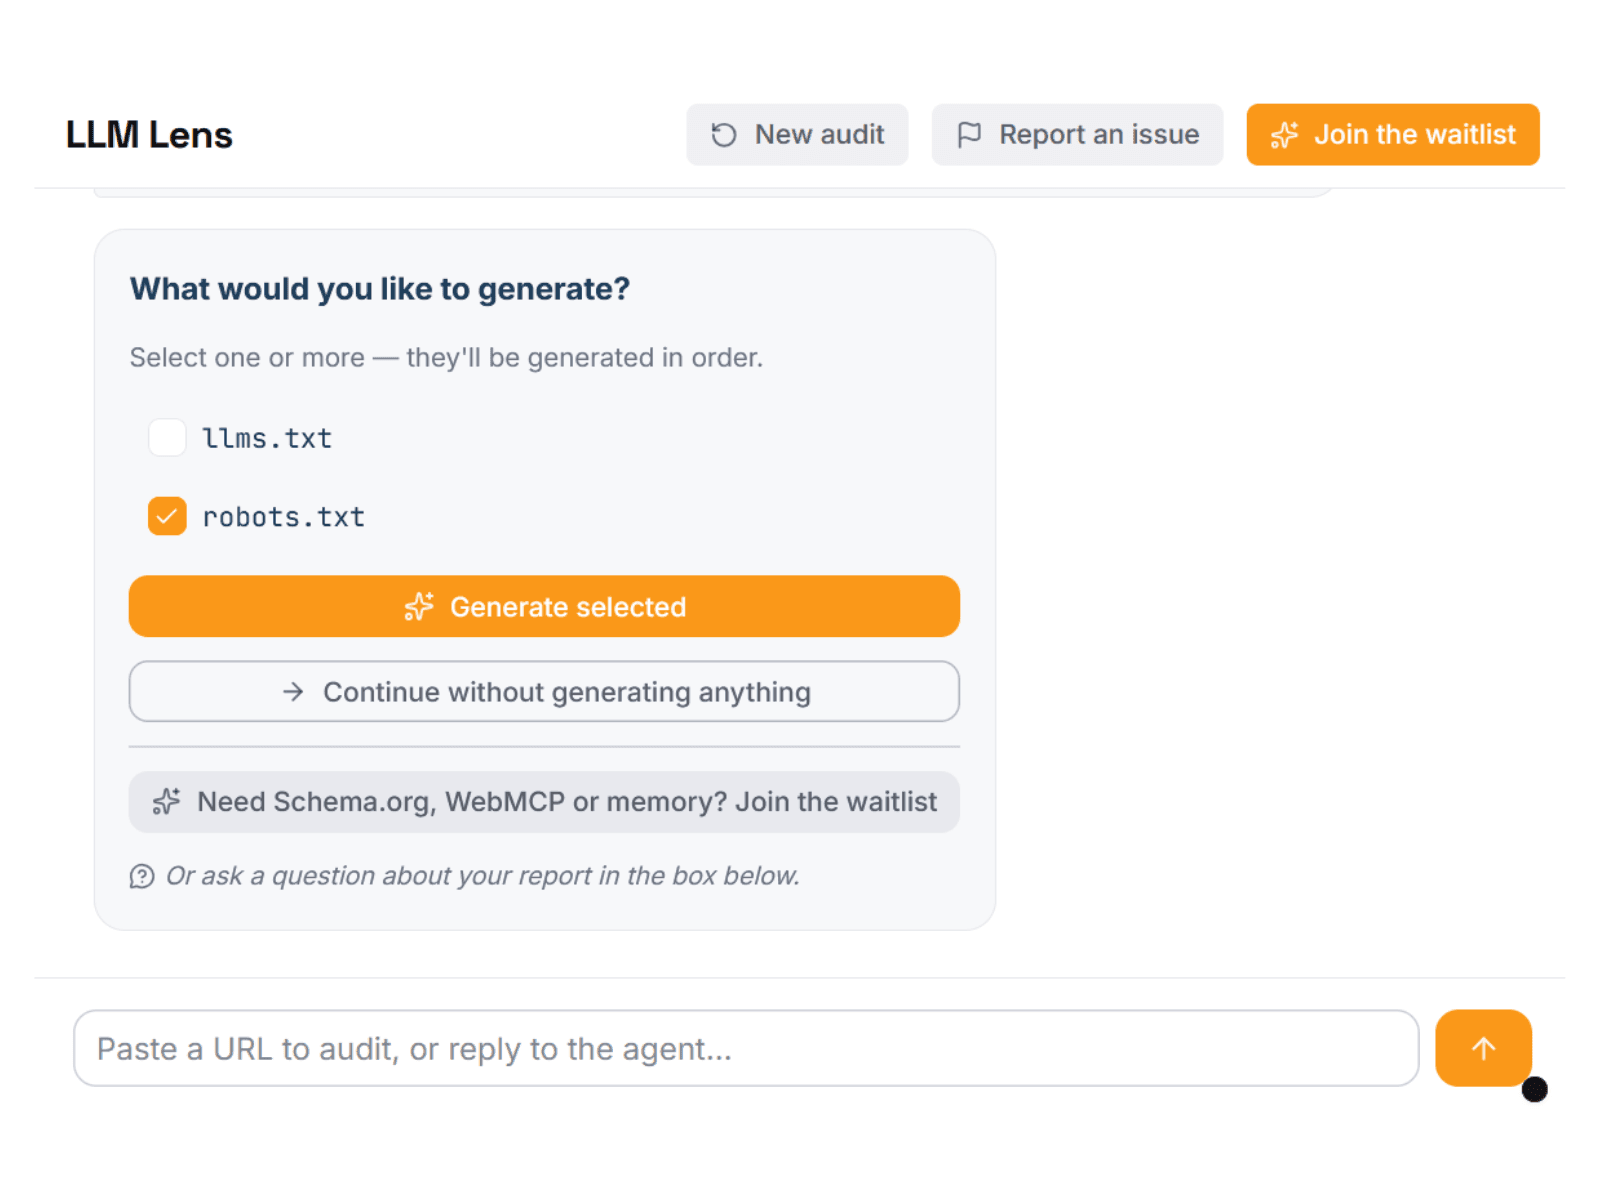
Task: Uncheck the robots.txt checkbox
Action: coord(167,517)
